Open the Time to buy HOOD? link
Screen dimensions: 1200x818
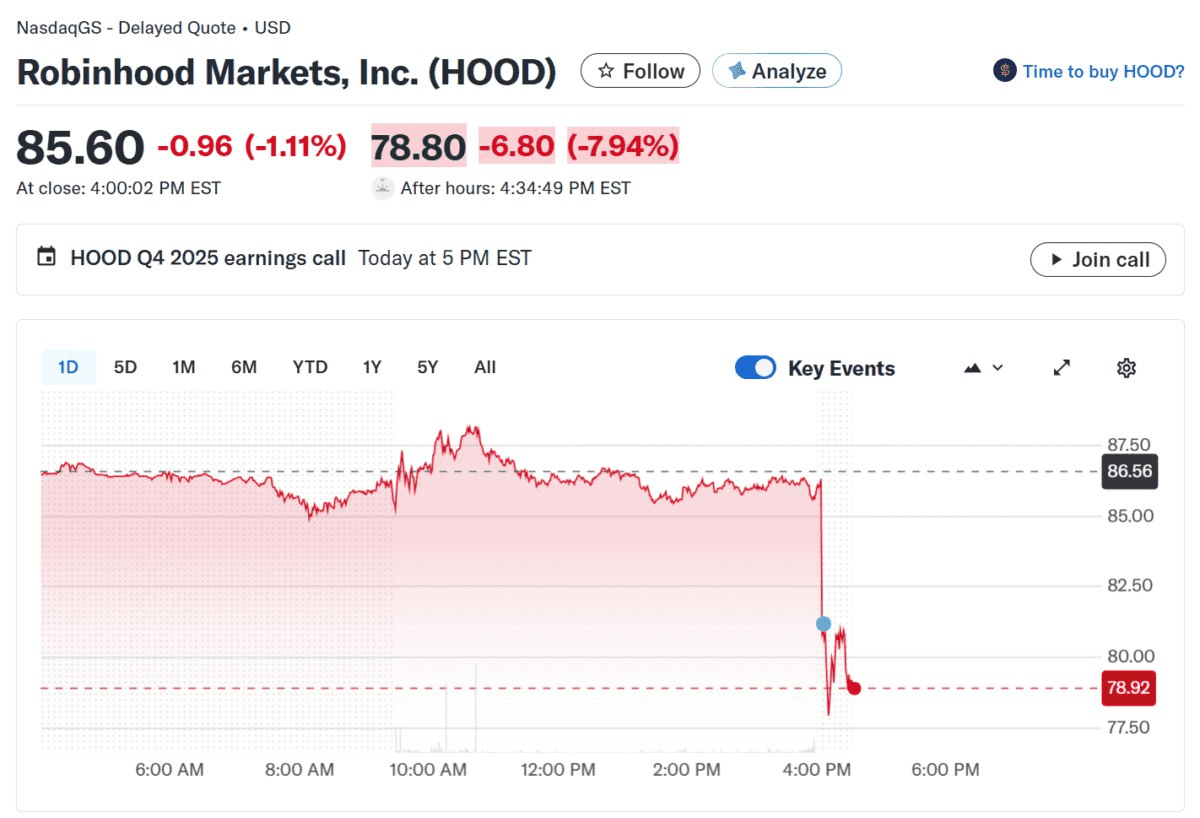pos(1103,71)
